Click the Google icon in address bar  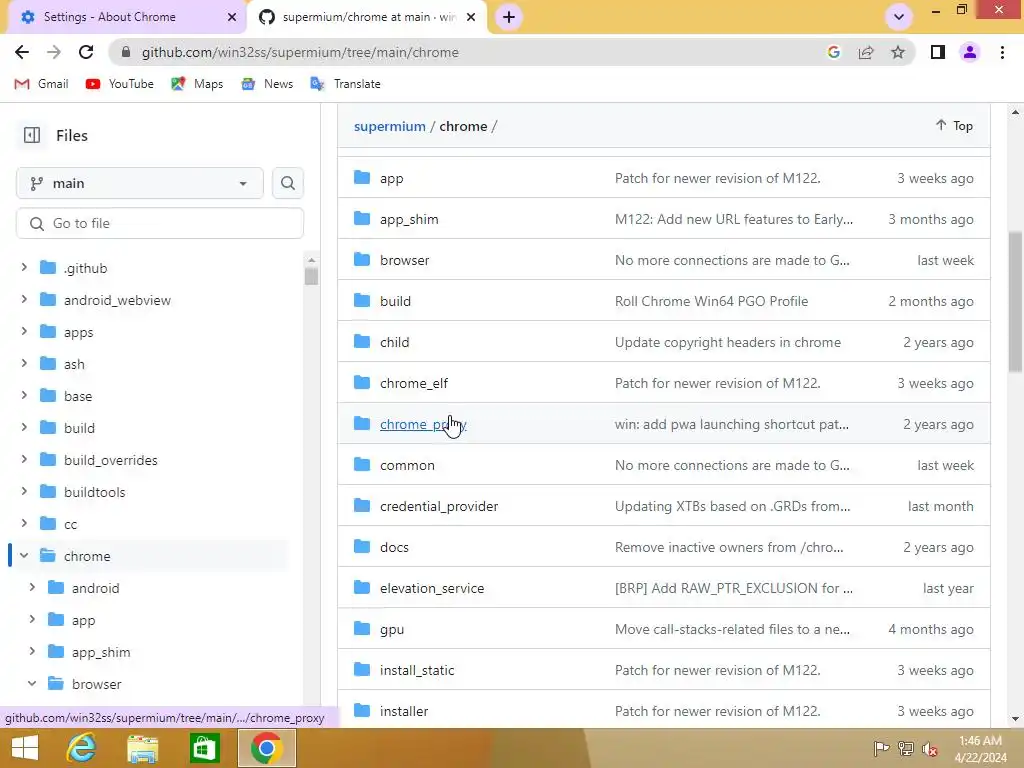pyautogui.click(x=833, y=52)
